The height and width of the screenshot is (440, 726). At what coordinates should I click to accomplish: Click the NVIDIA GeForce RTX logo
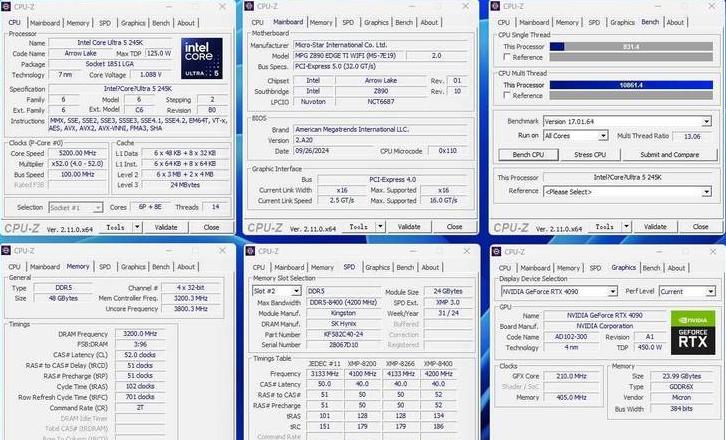tap(693, 333)
